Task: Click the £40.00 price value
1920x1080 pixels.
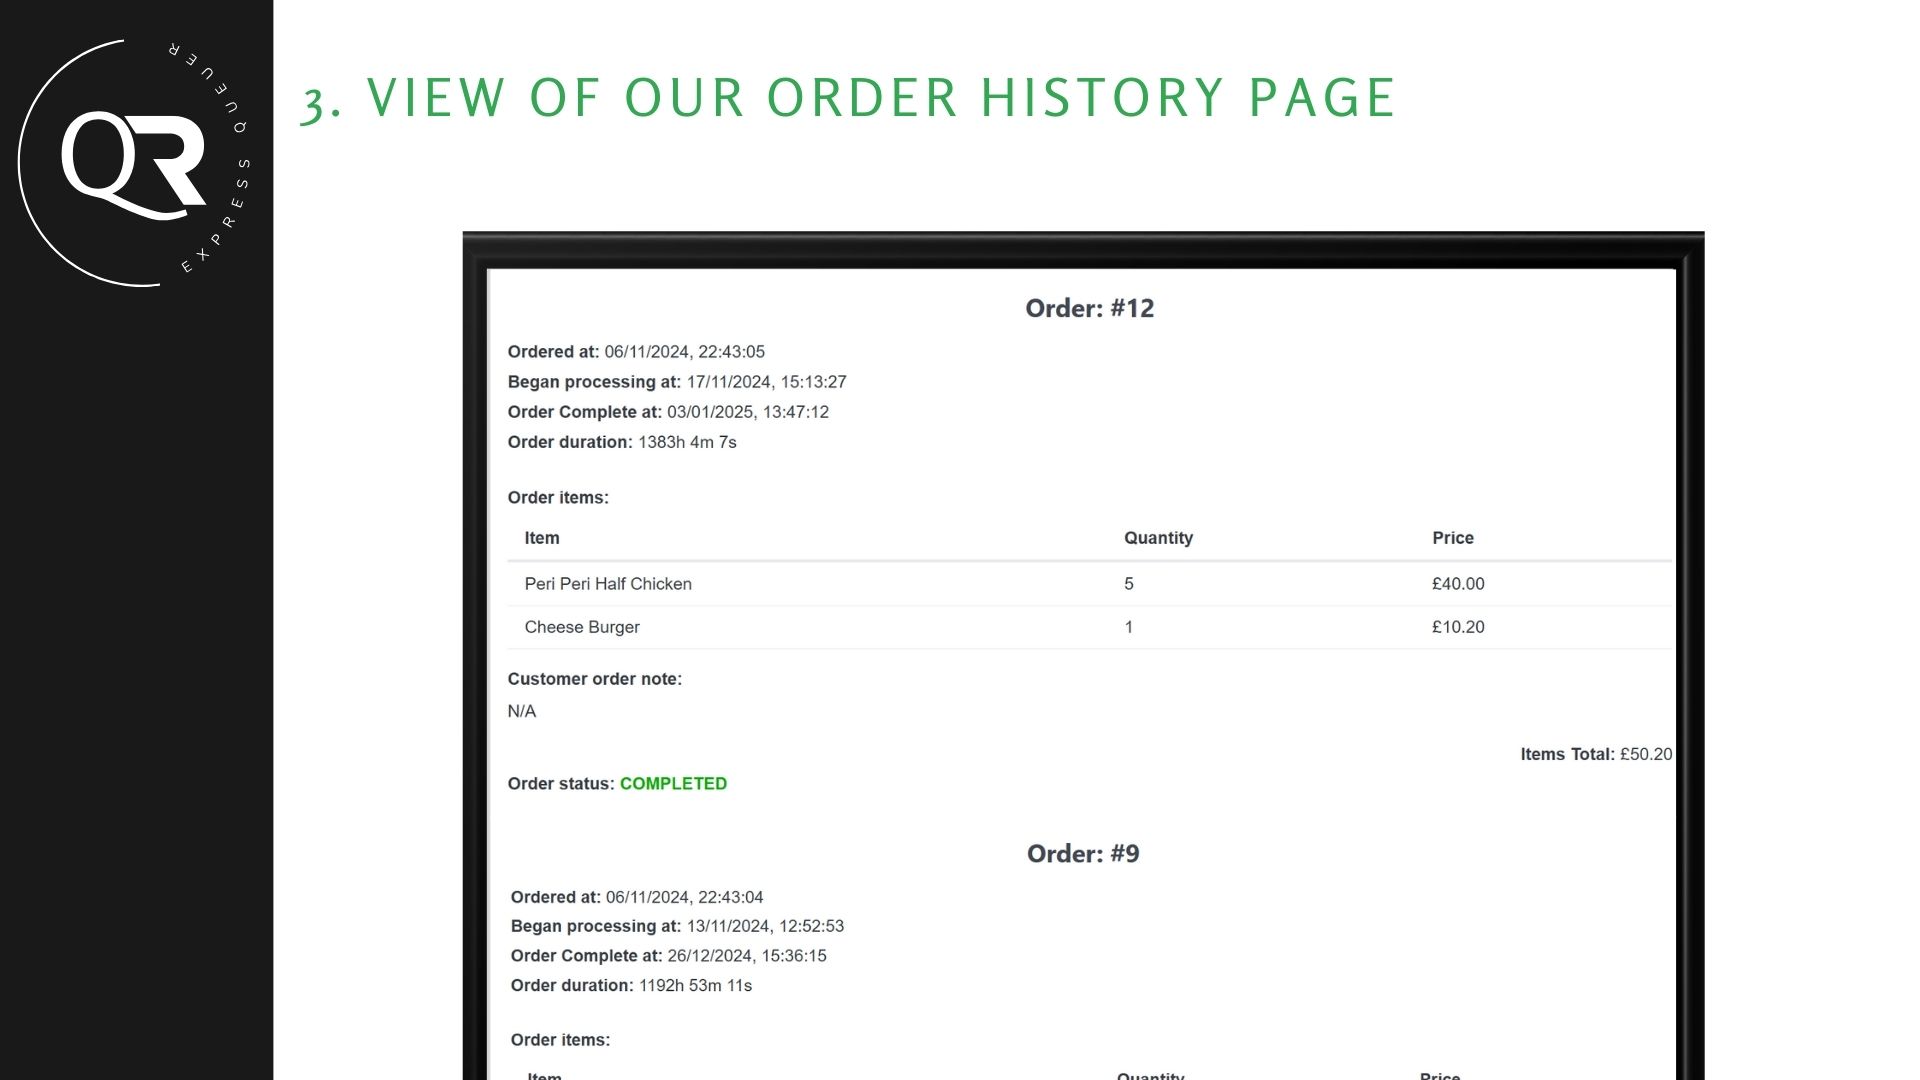Action: pyautogui.click(x=1458, y=584)
